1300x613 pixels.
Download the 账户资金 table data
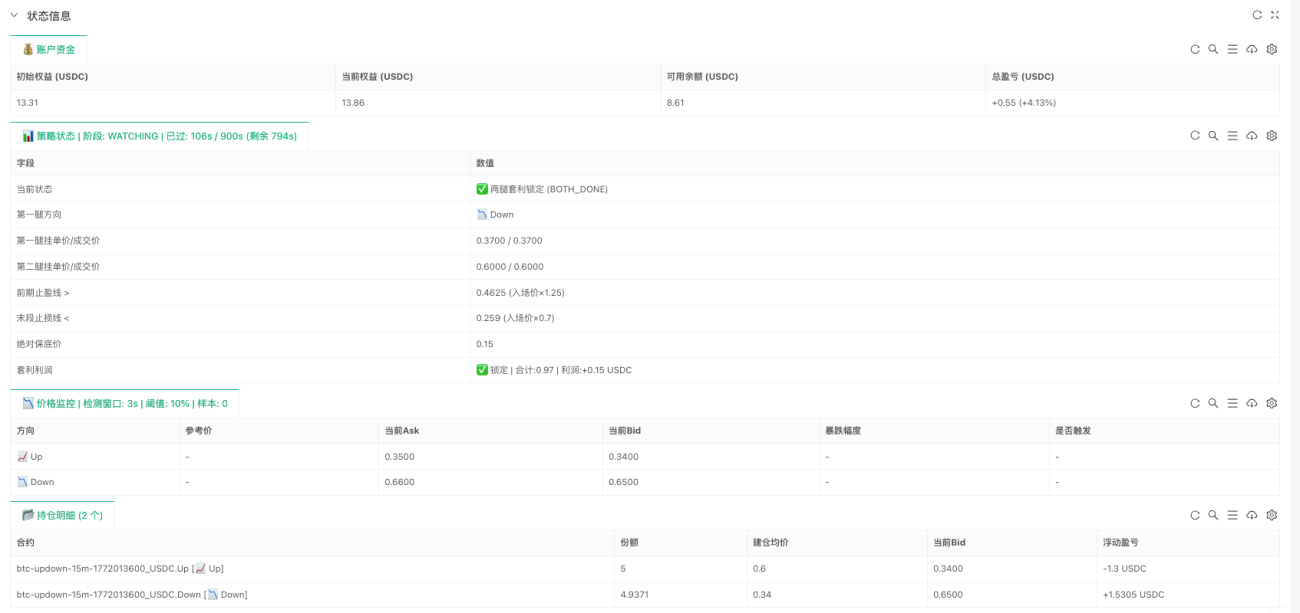(1252, 49)
